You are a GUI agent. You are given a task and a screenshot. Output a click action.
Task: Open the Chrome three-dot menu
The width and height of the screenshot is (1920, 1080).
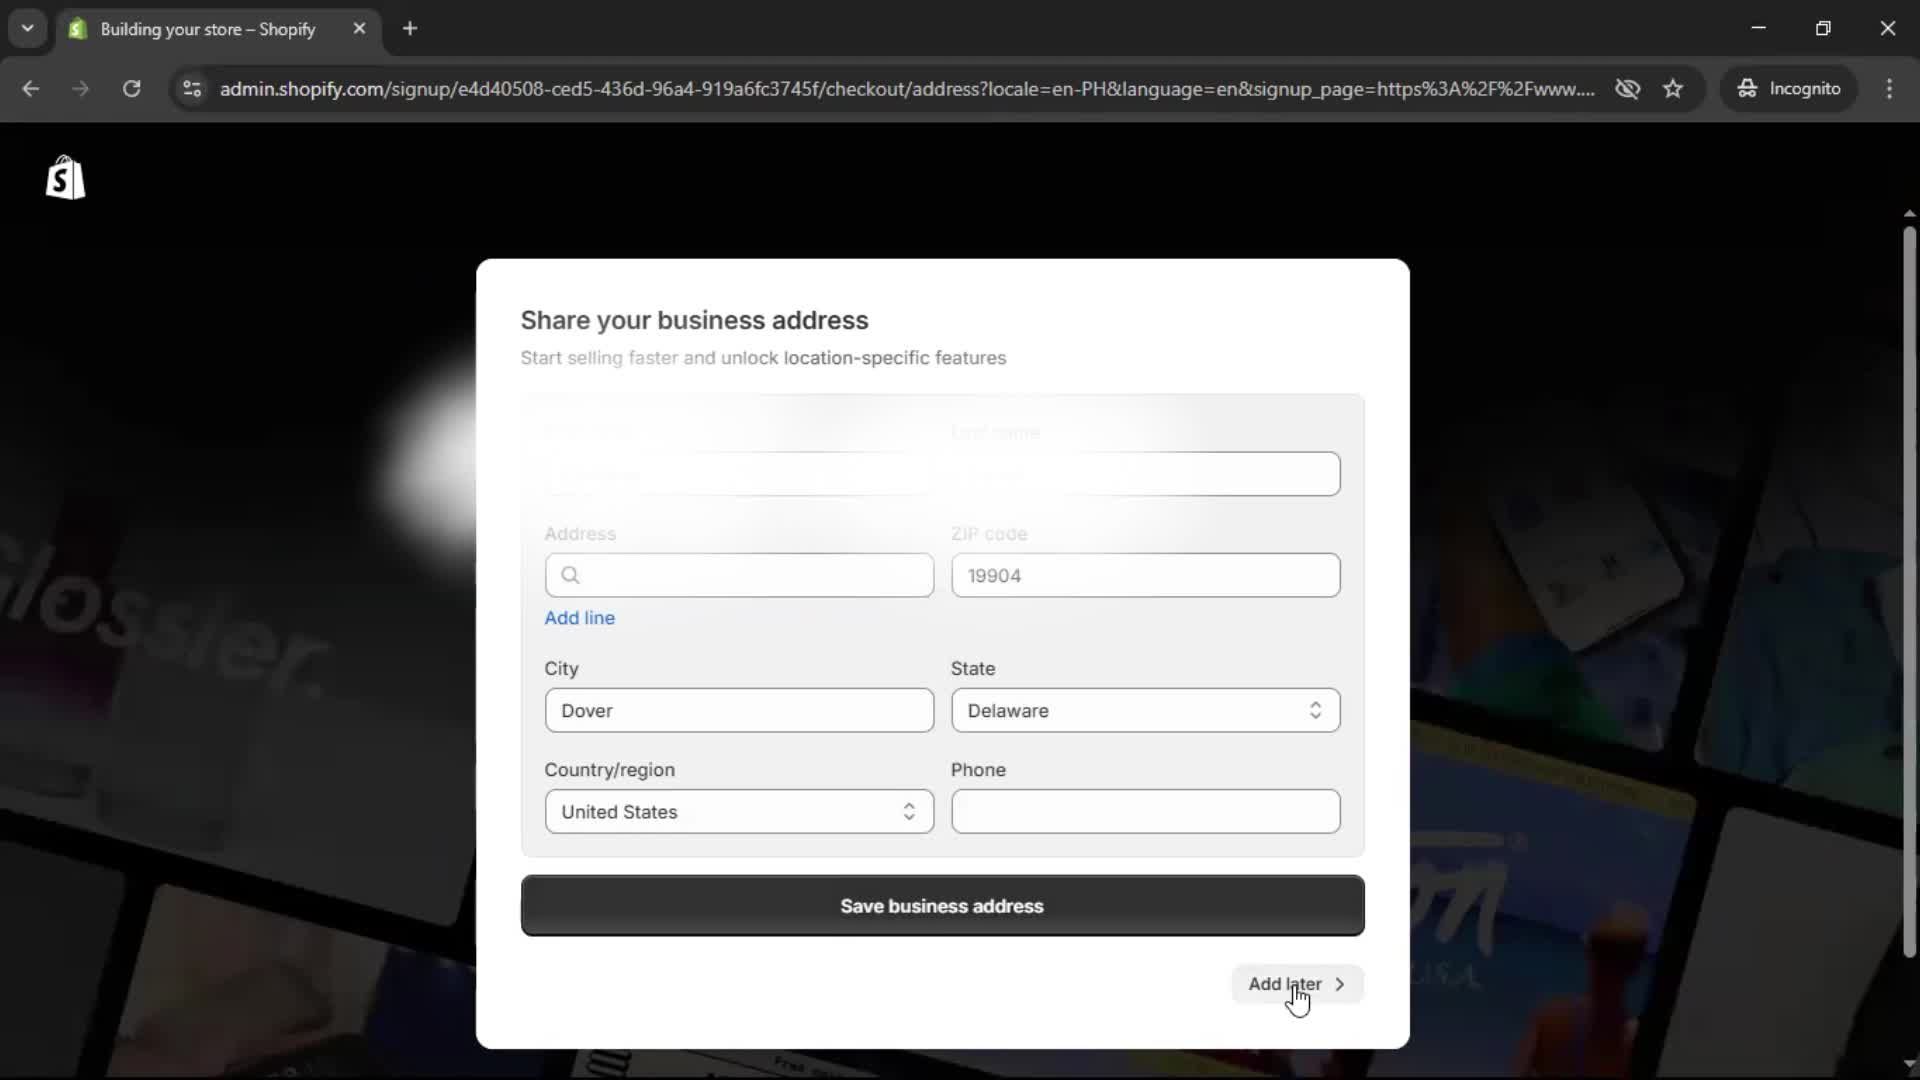coord(1889,89)
